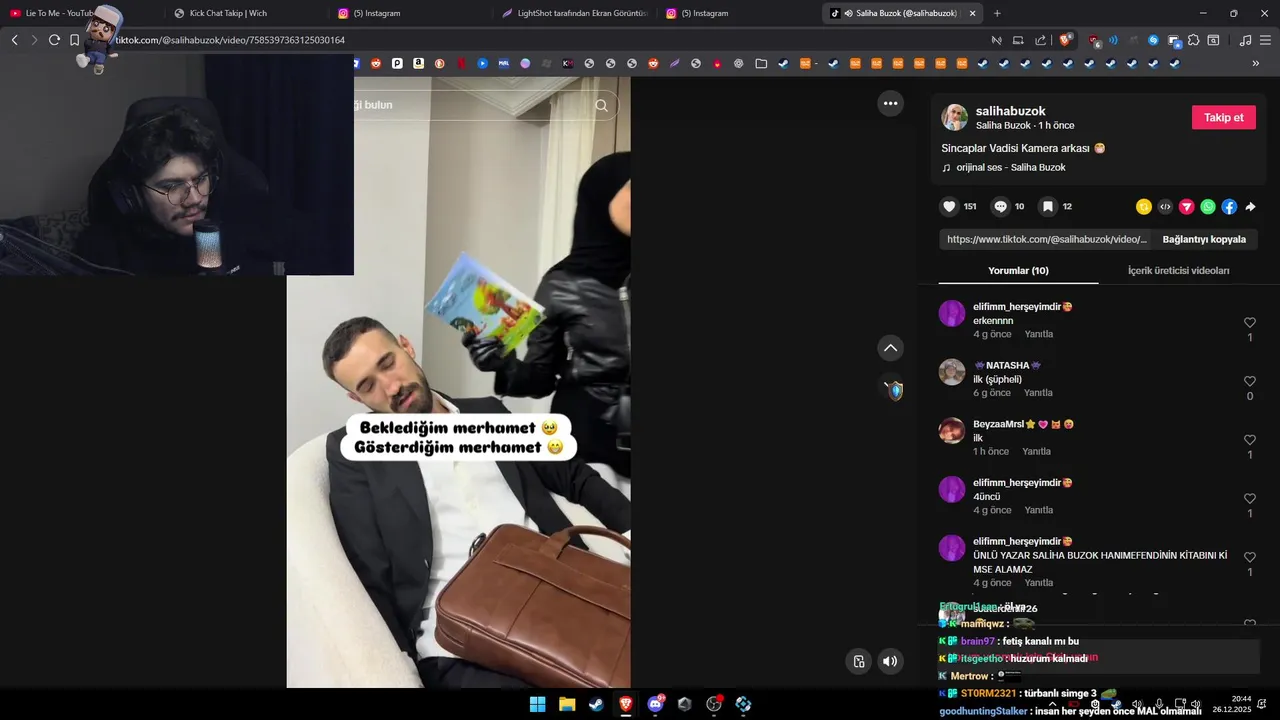Open the music note playlist icon
This screenshot has height=720, width=1280.
click(1245, 40)
